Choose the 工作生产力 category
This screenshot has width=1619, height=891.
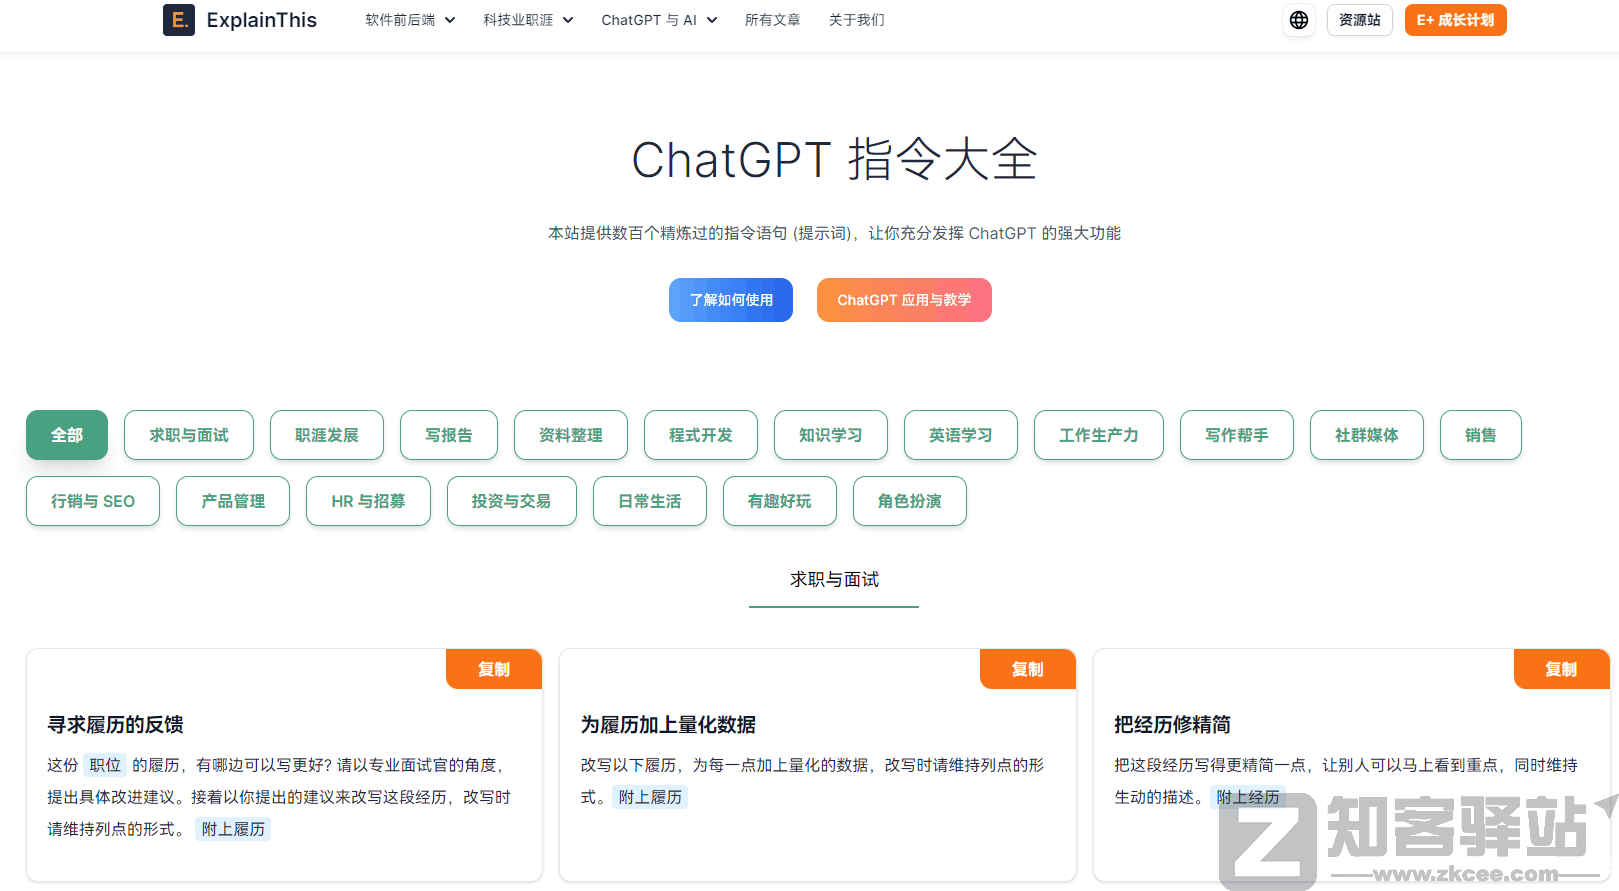pos(1099,435)
